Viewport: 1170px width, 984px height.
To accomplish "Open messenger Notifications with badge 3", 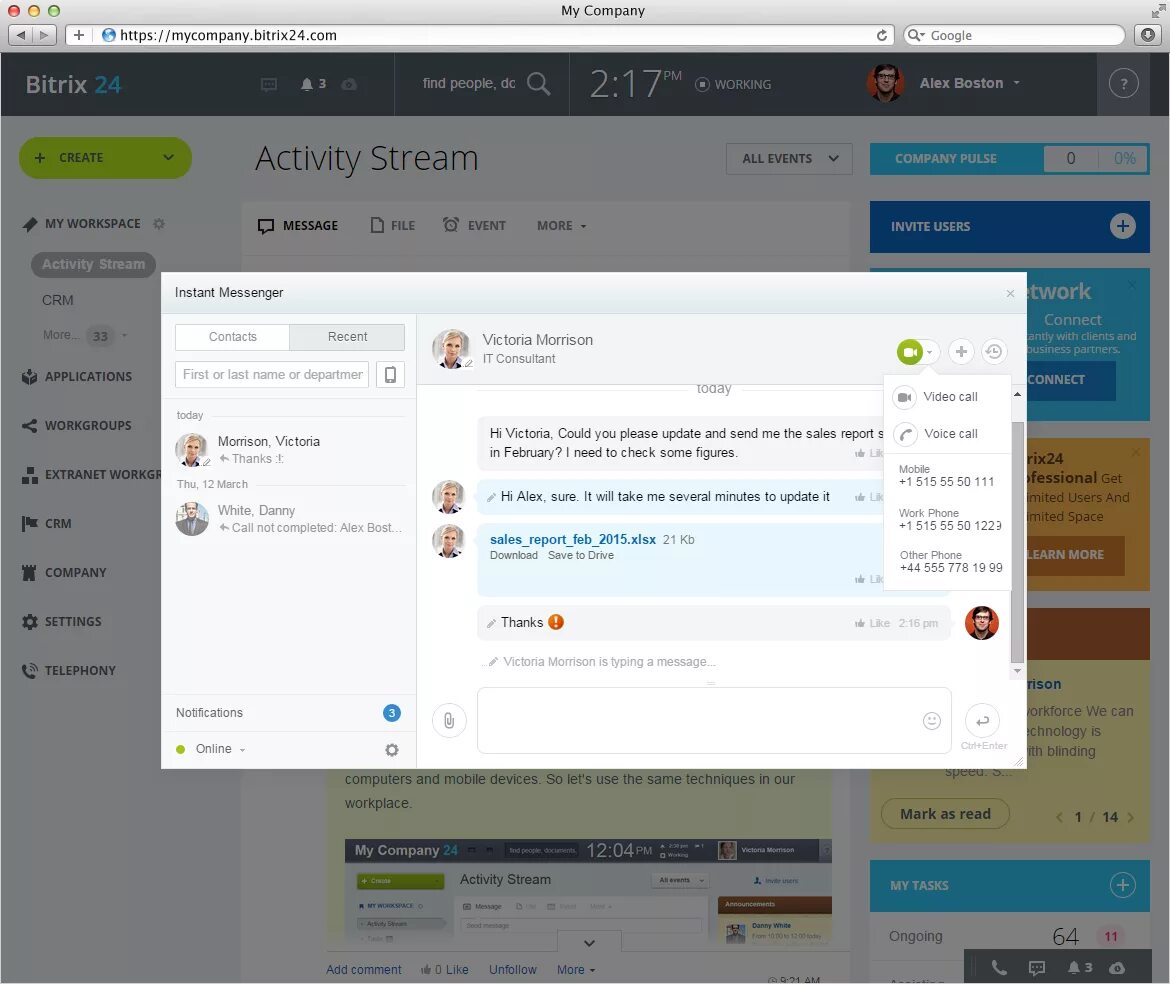I will [x=288, y=713].
